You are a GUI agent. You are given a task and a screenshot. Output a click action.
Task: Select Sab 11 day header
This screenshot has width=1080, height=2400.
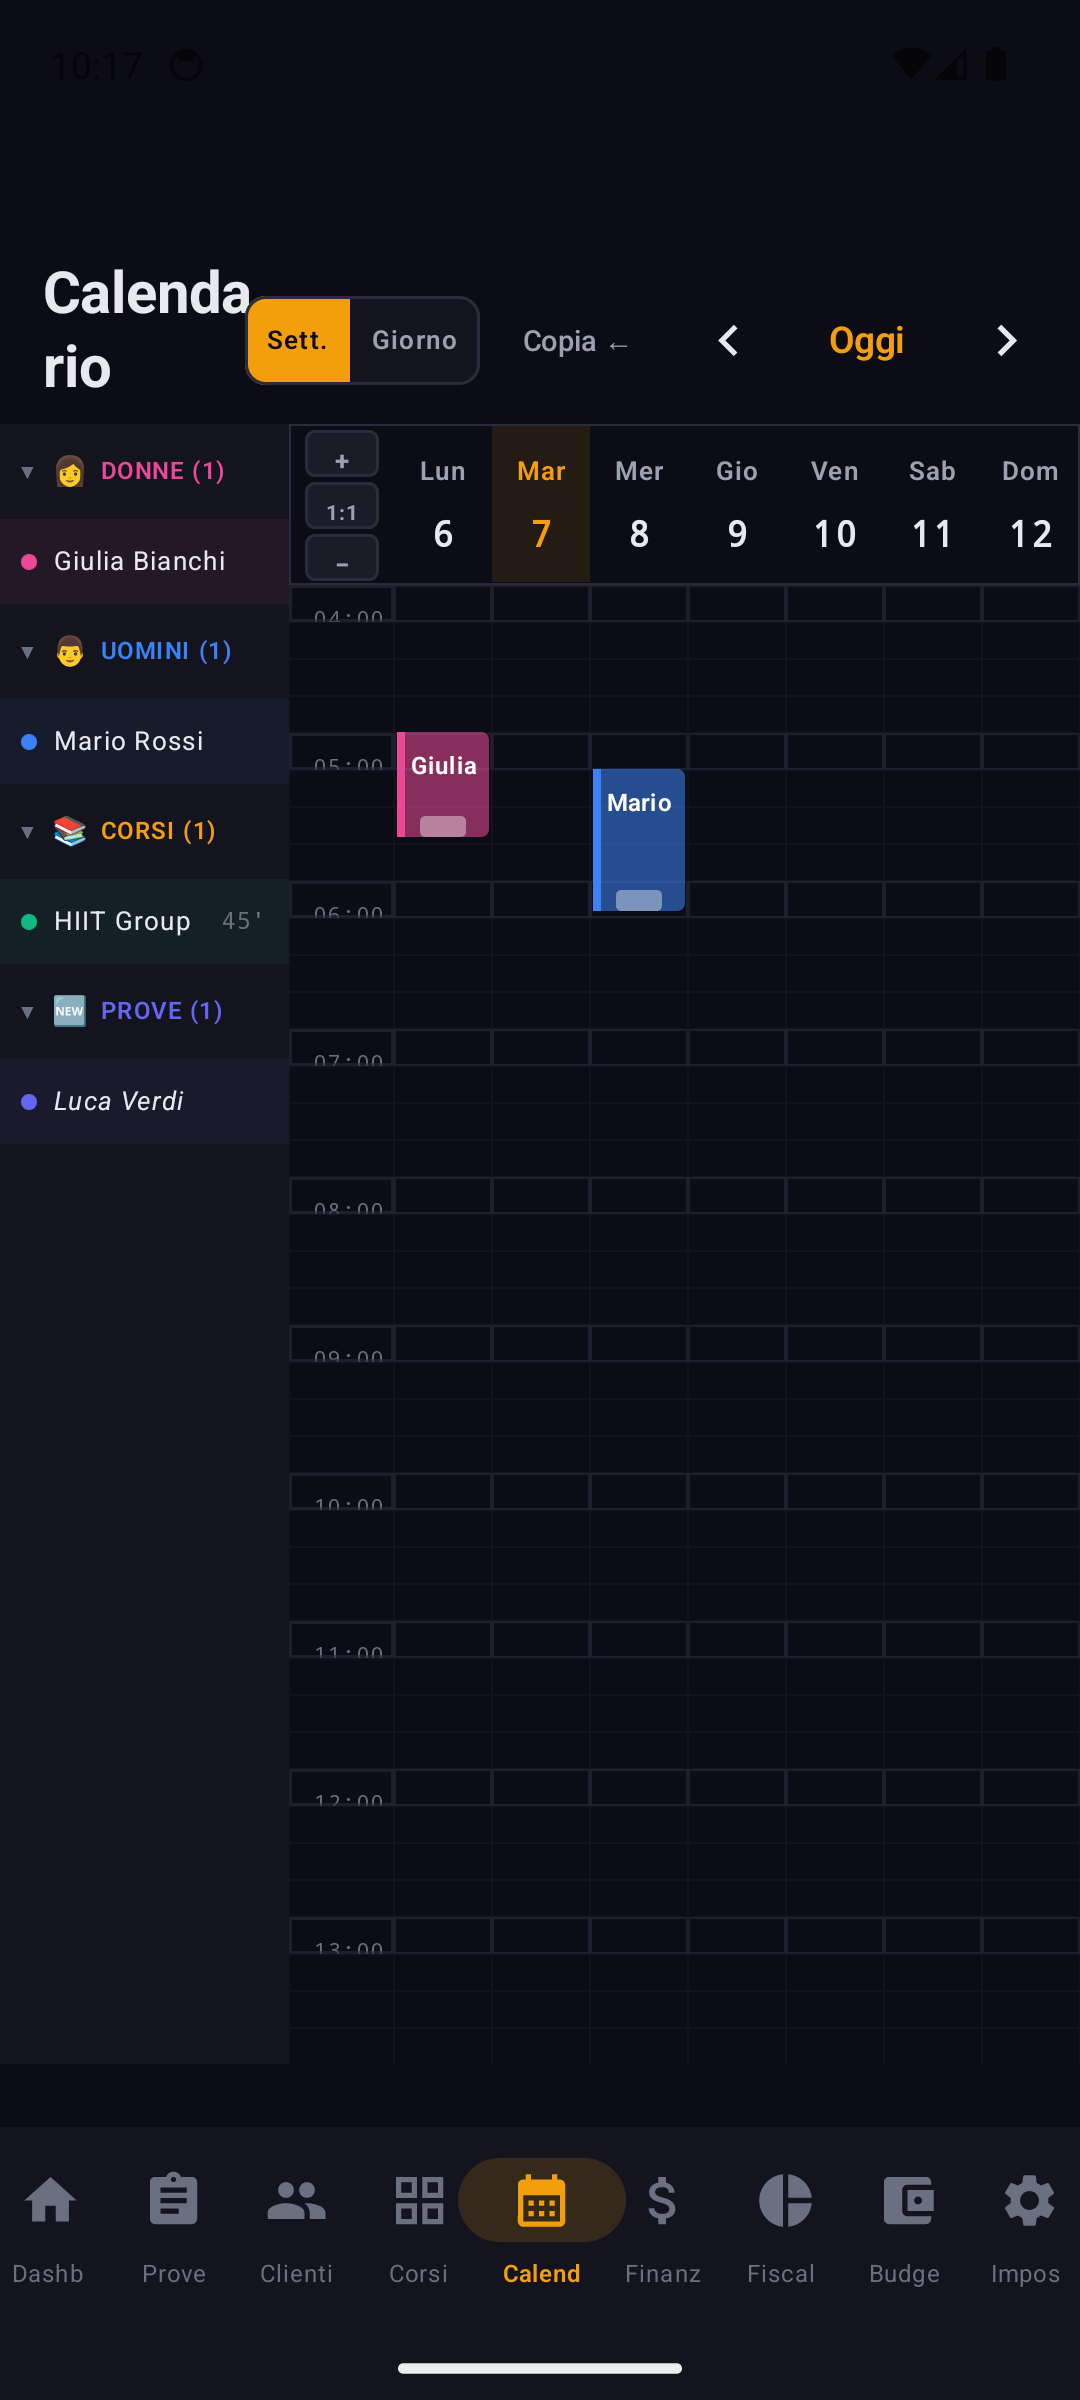pyautogui.click(x=933, y=504)
